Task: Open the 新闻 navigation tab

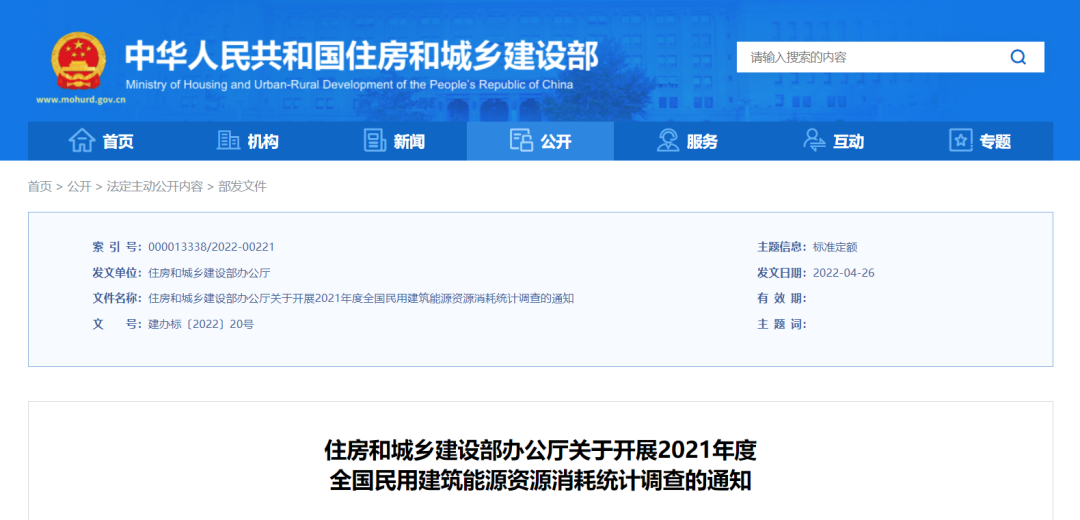Action: [394, 141]
